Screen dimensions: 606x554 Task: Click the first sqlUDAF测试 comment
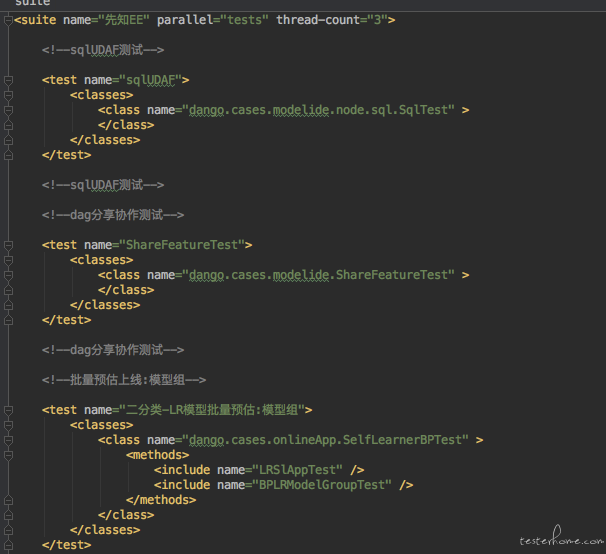tap(103, 50)
